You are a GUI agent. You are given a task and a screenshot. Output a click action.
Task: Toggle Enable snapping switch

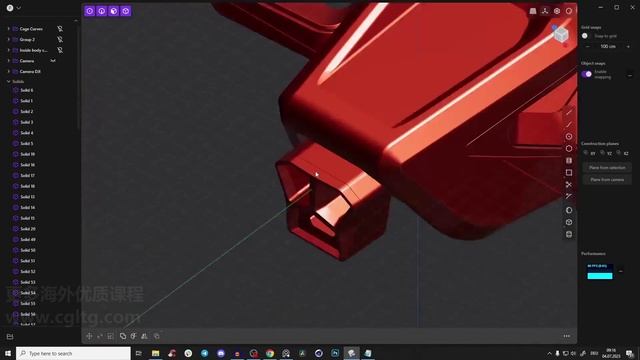coord(587,74)
